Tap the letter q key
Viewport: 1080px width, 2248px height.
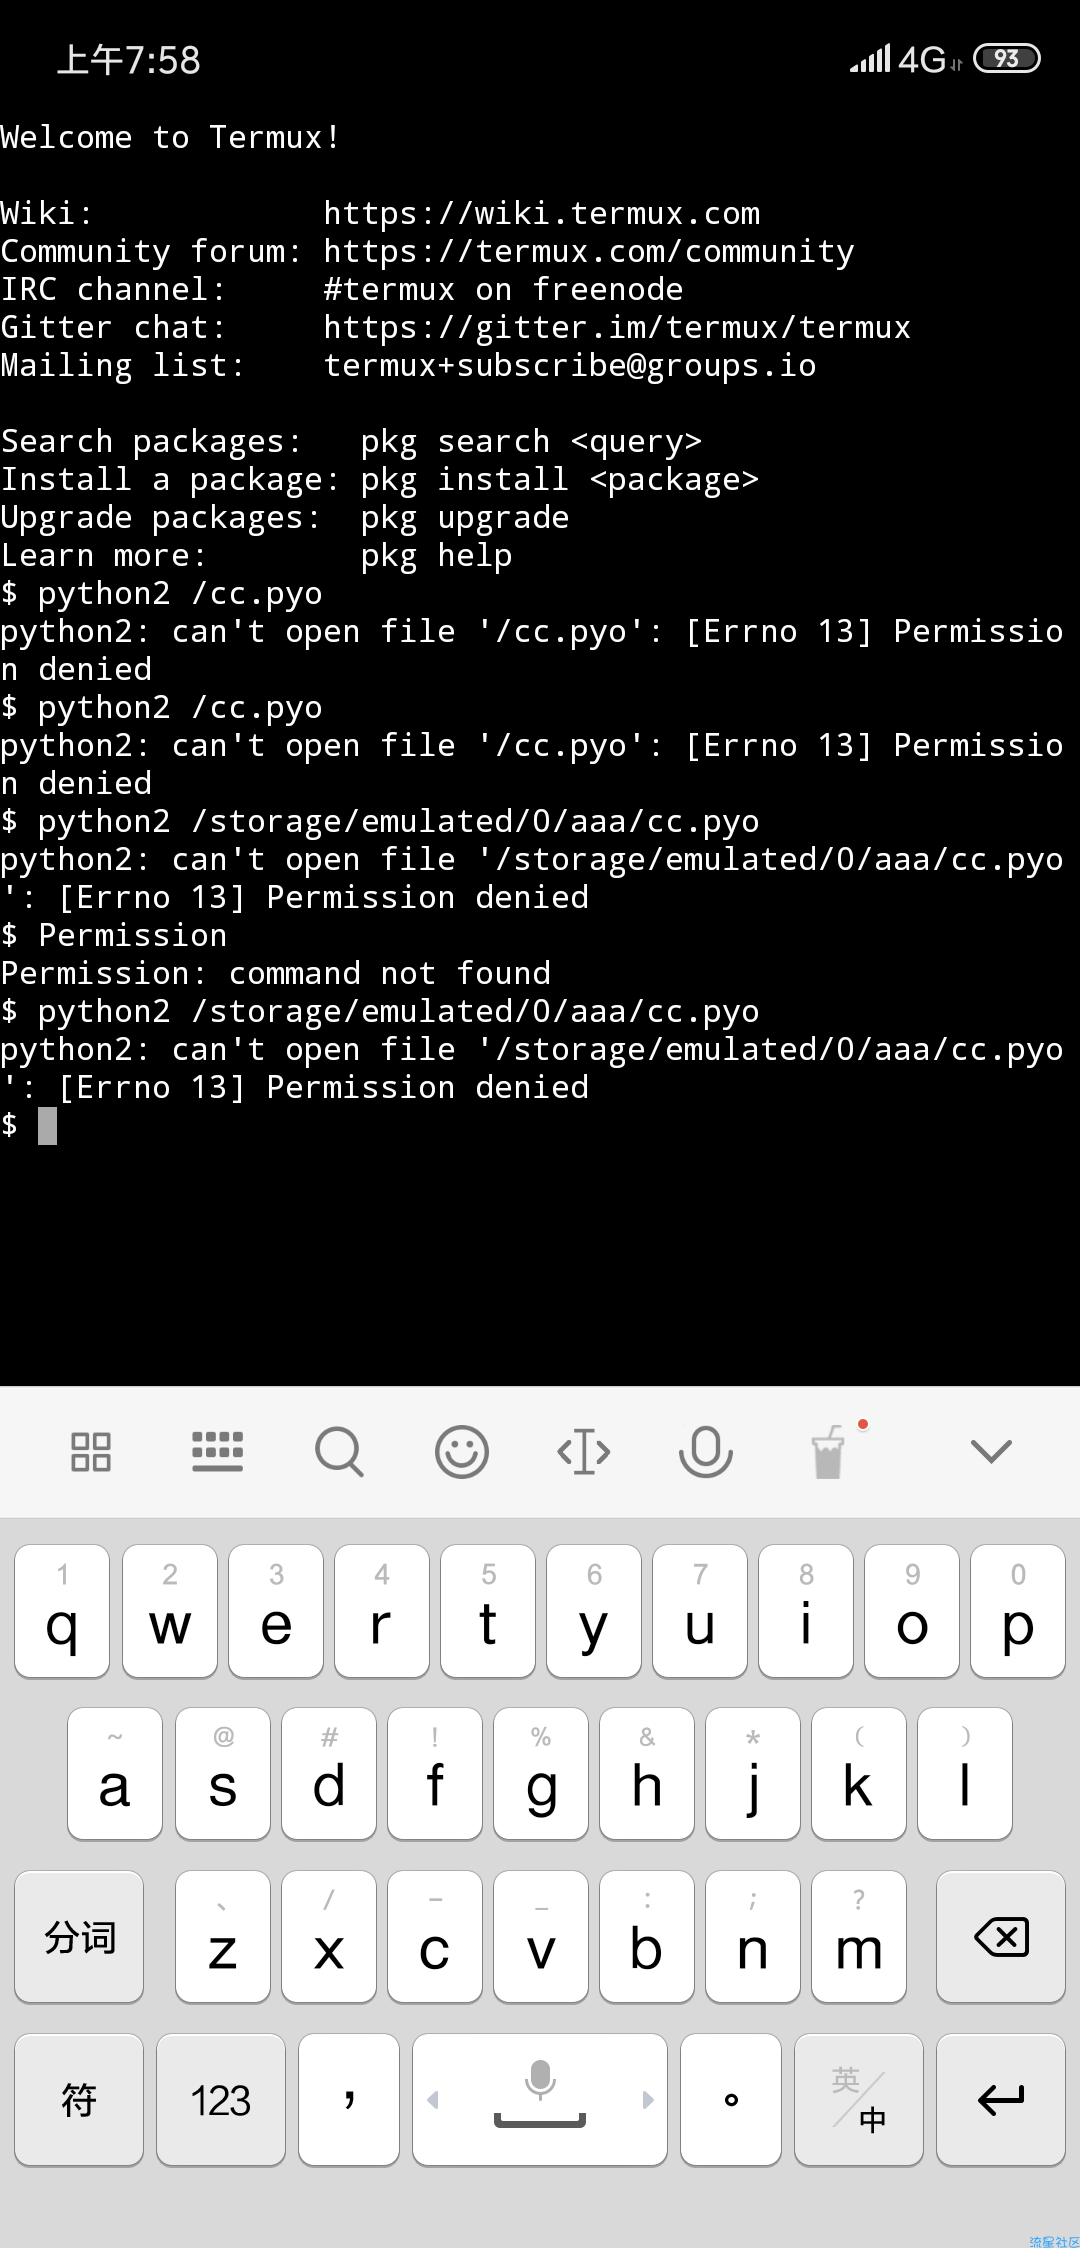pyautogui.click(x=62, y=1611)
